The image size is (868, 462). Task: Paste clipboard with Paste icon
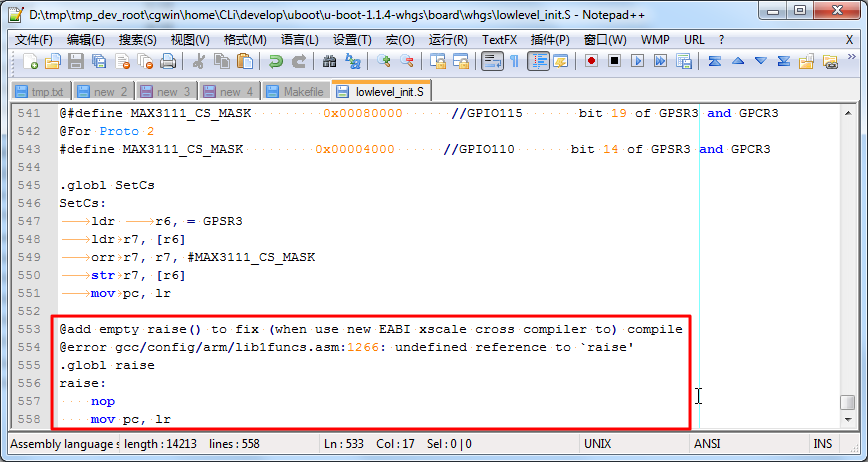pos(245,61)
